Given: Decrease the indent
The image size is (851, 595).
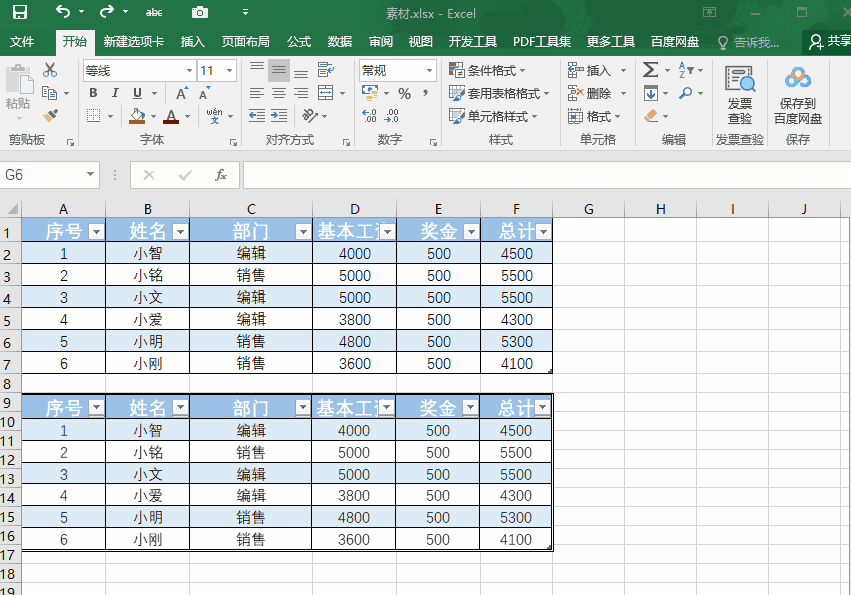Looking at the screenshot, I should pyautogui.click(x=257, y=116).
